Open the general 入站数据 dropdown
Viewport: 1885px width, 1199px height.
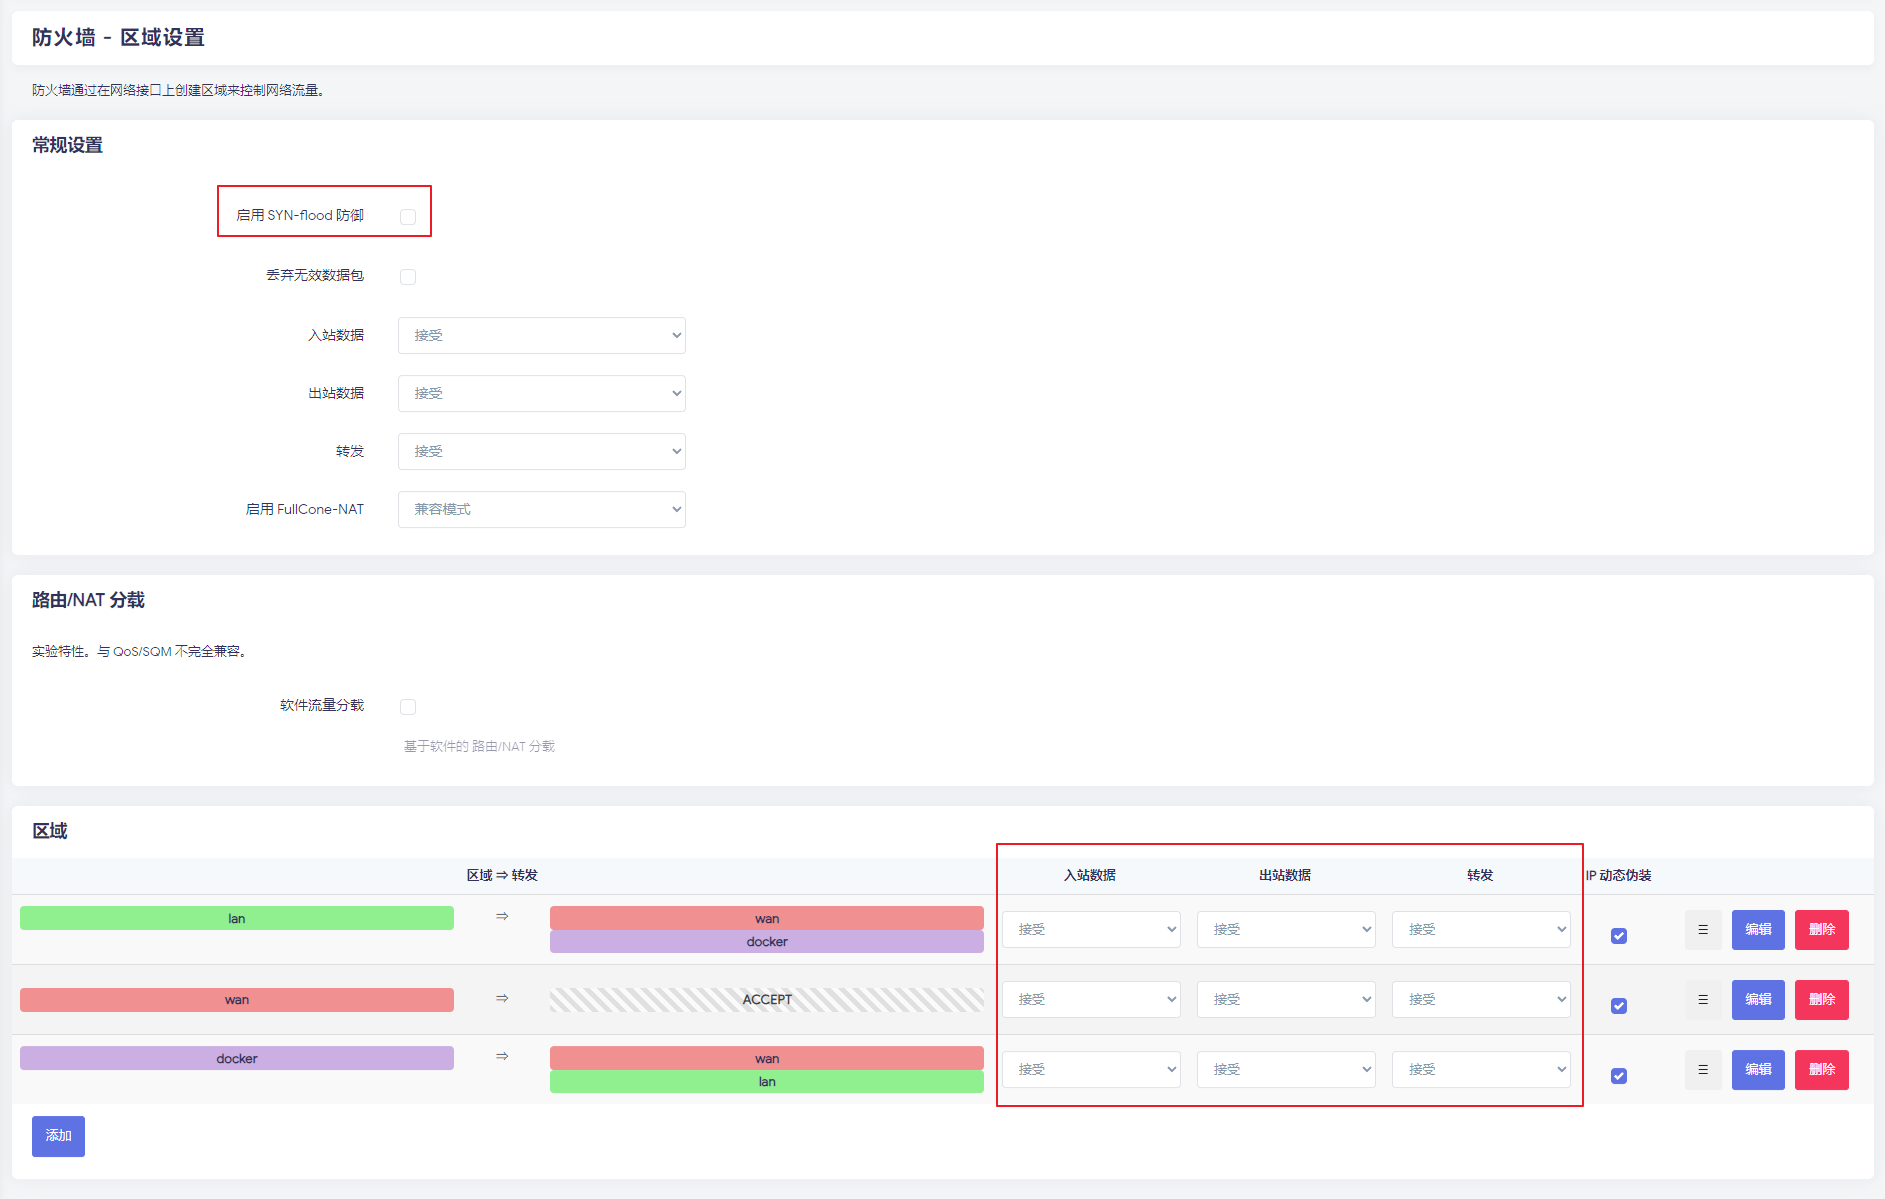pos(541,335)
